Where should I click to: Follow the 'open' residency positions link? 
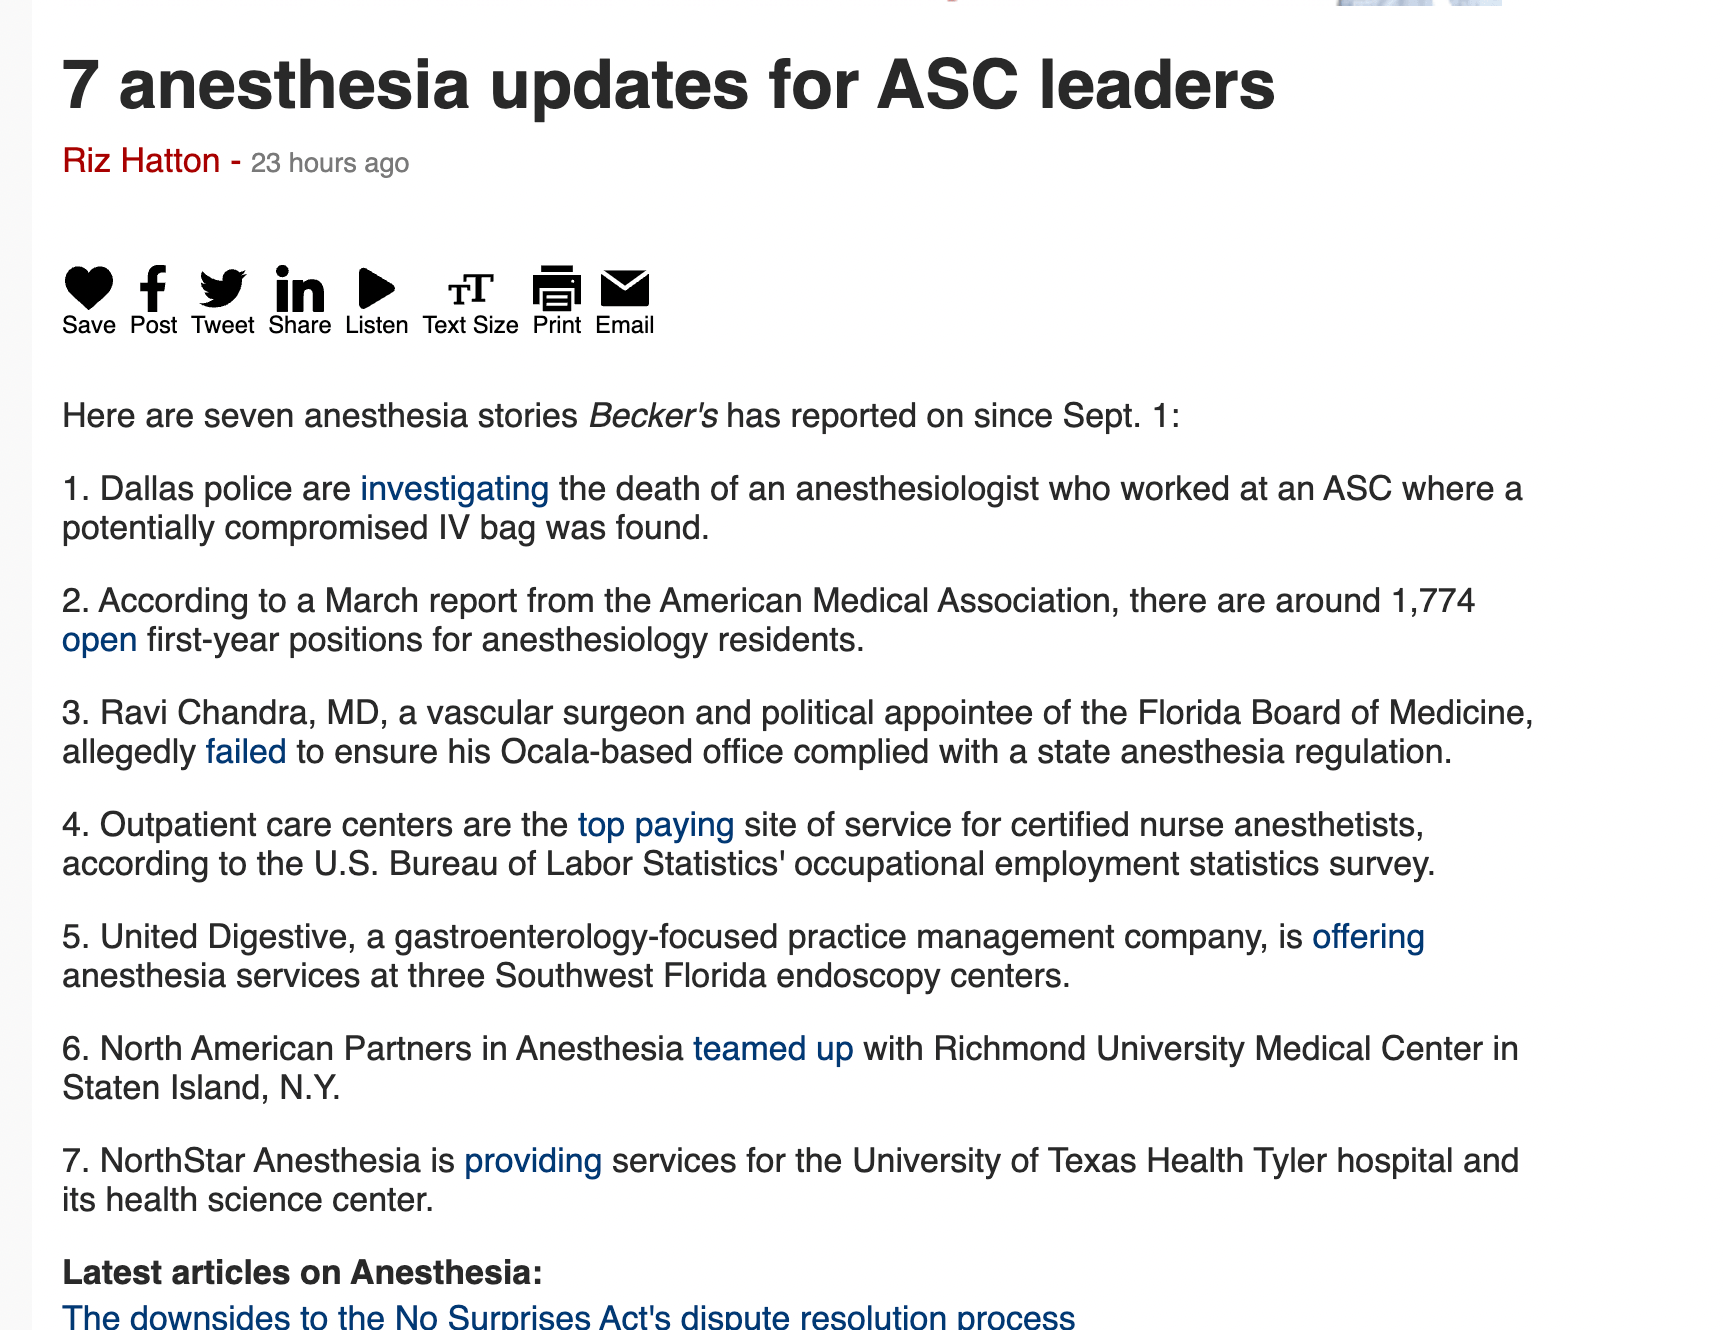(x=99, y=640)
